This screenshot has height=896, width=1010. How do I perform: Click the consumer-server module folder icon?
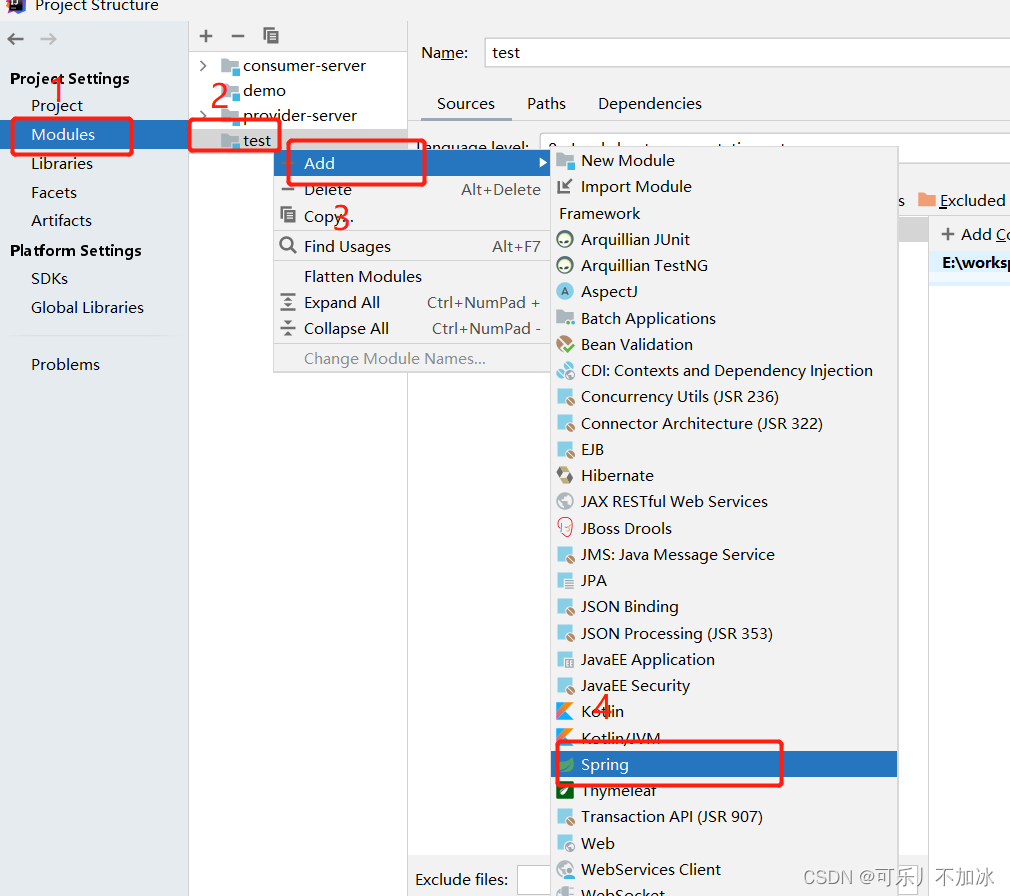tap(230, 66)
